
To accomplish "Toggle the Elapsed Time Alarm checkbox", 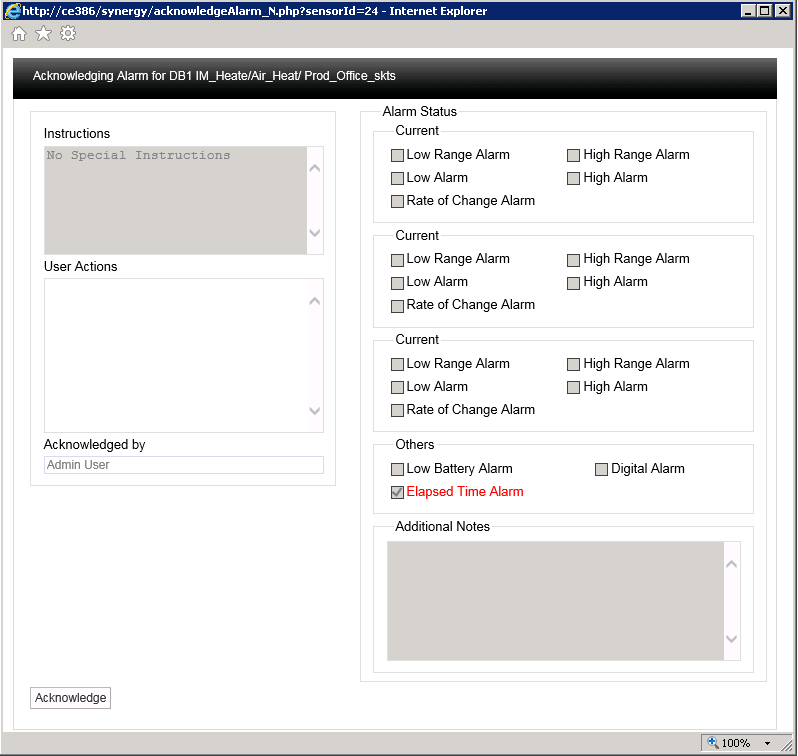I will point(397,492).
